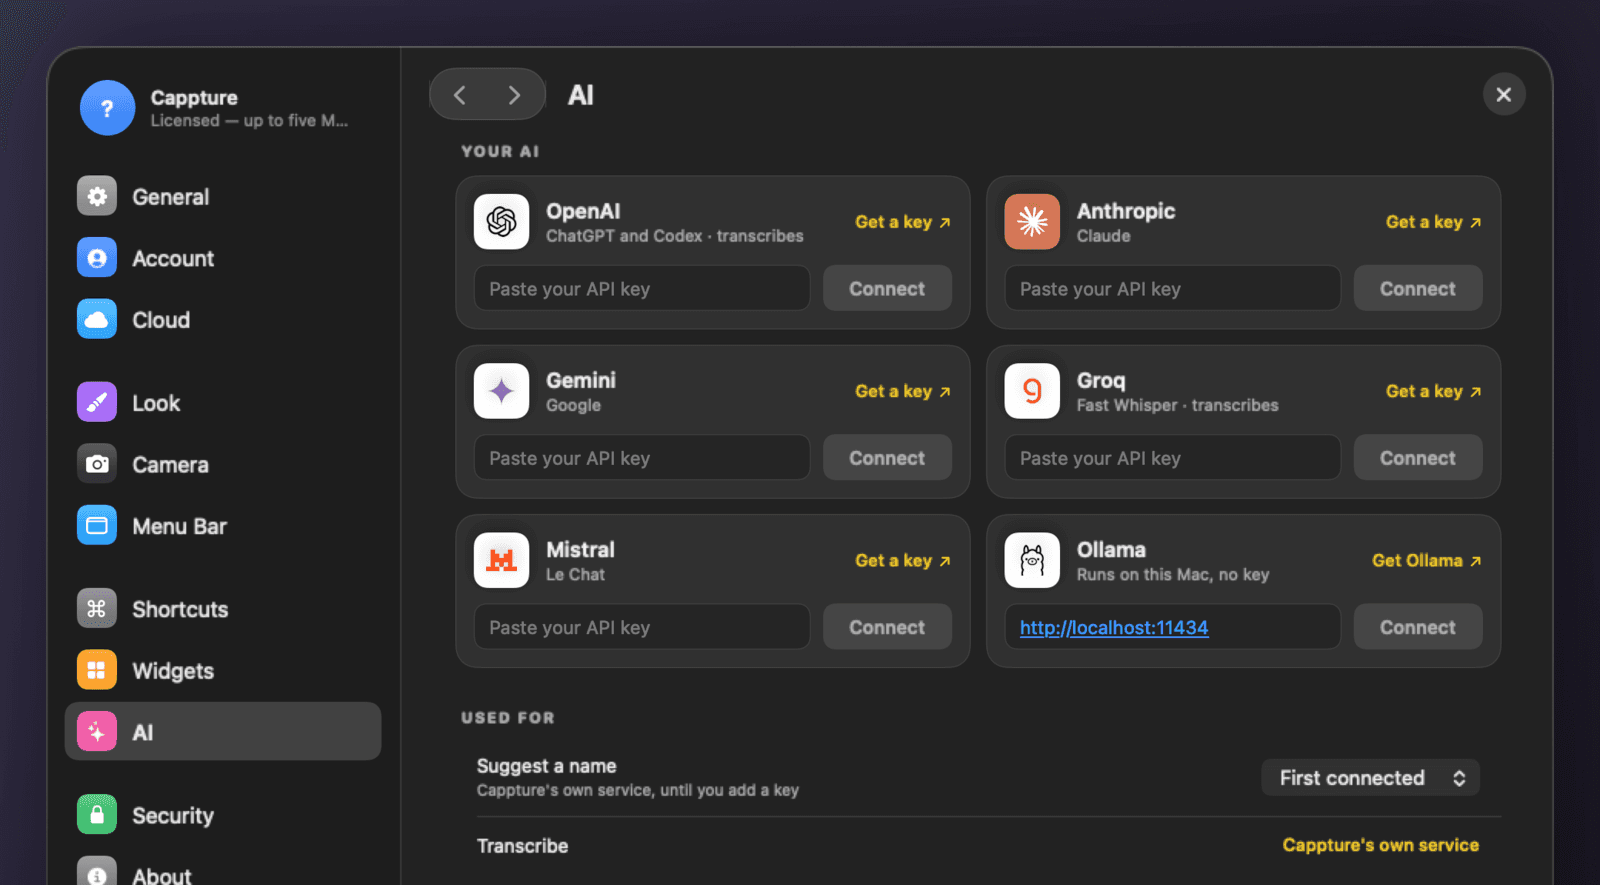The width and height of the screenshot is (1600, 885).
Task: Open the About section in the sidebar
Action: click(x=223, y=872)
